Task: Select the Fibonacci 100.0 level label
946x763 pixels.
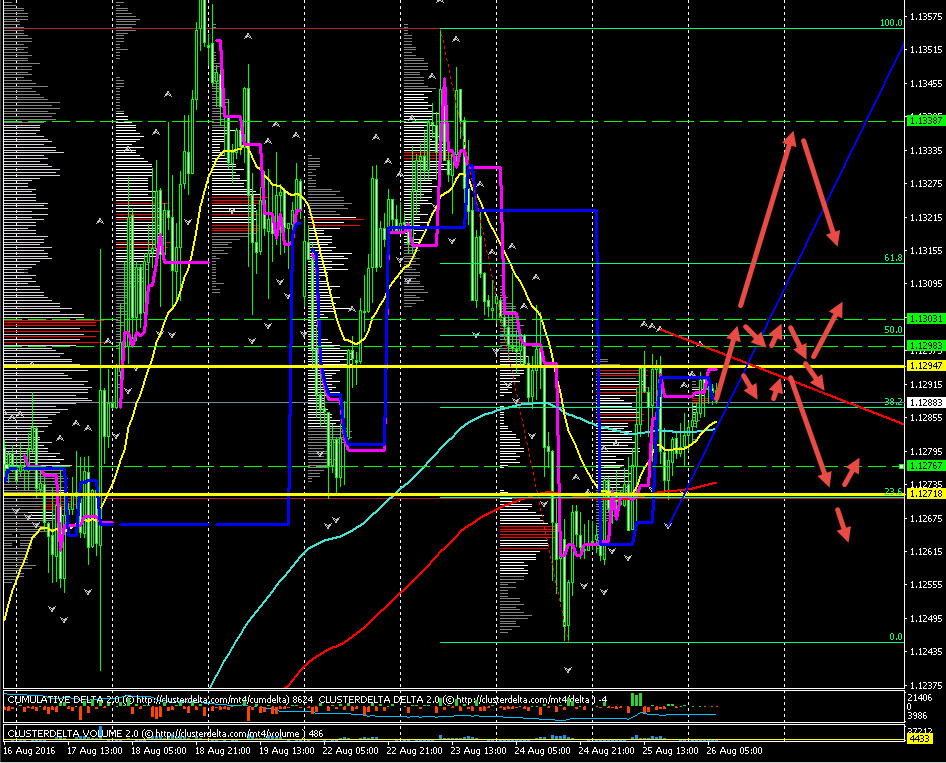Action: 891,23
